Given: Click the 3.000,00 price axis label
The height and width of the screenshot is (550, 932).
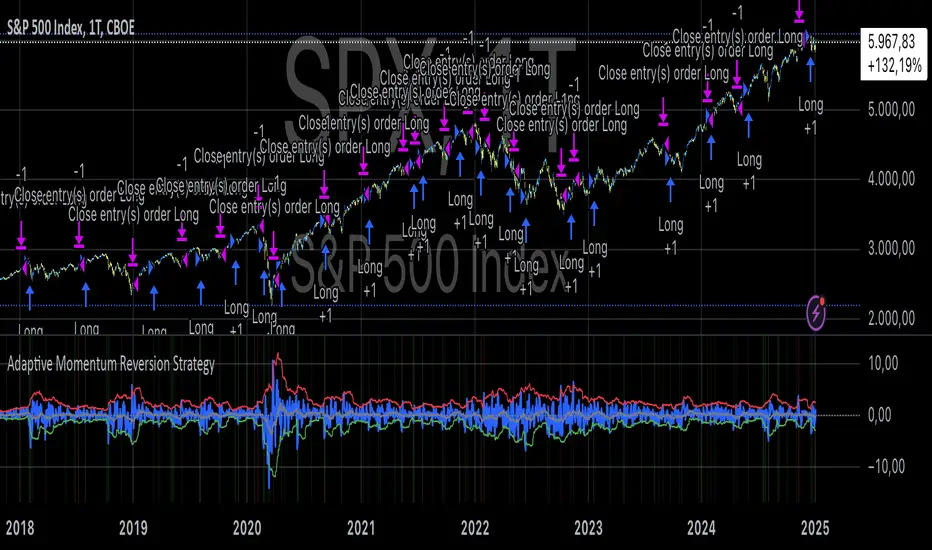Looking at the screenshot, I should (891, 249).
